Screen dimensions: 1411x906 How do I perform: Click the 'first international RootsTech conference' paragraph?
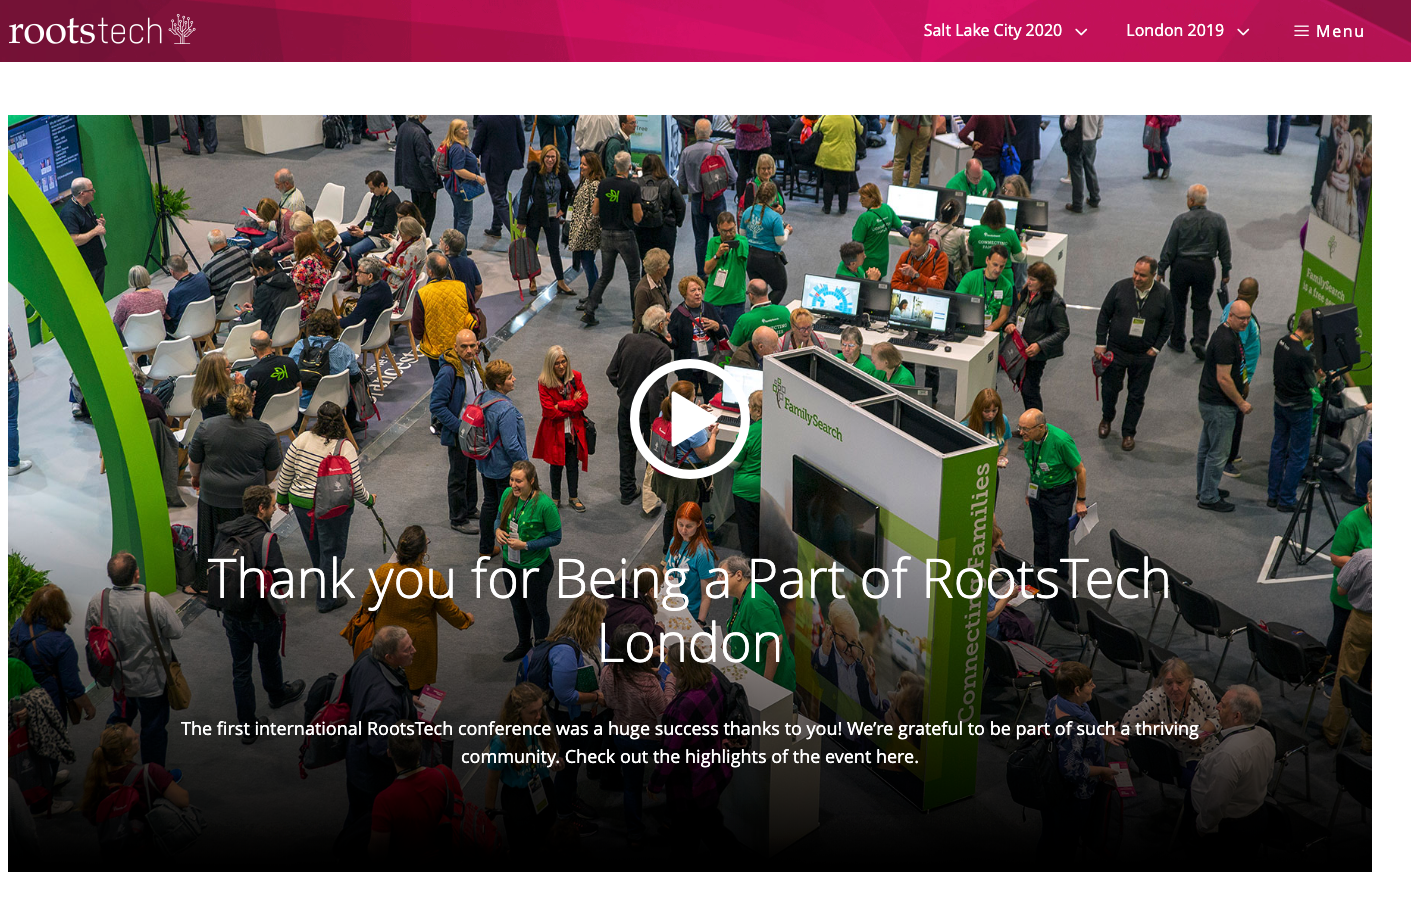[690, 742]
